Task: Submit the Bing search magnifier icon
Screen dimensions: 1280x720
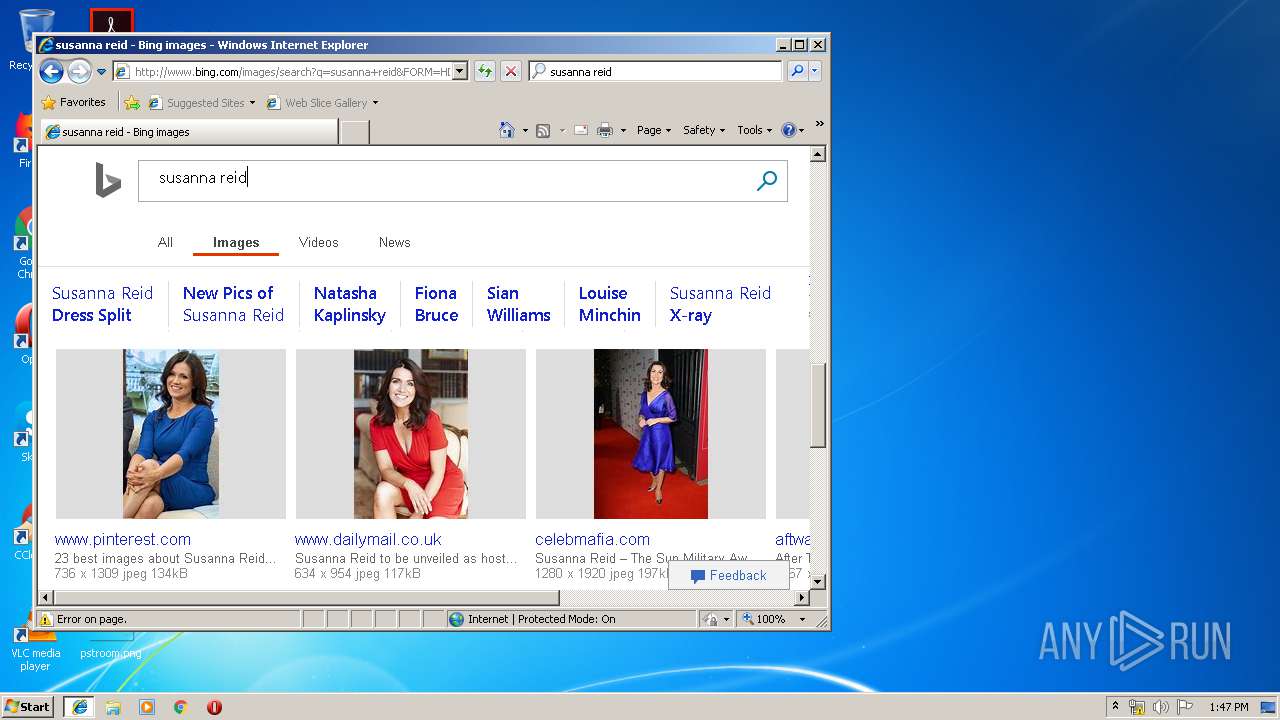Action: coord(767,181)
